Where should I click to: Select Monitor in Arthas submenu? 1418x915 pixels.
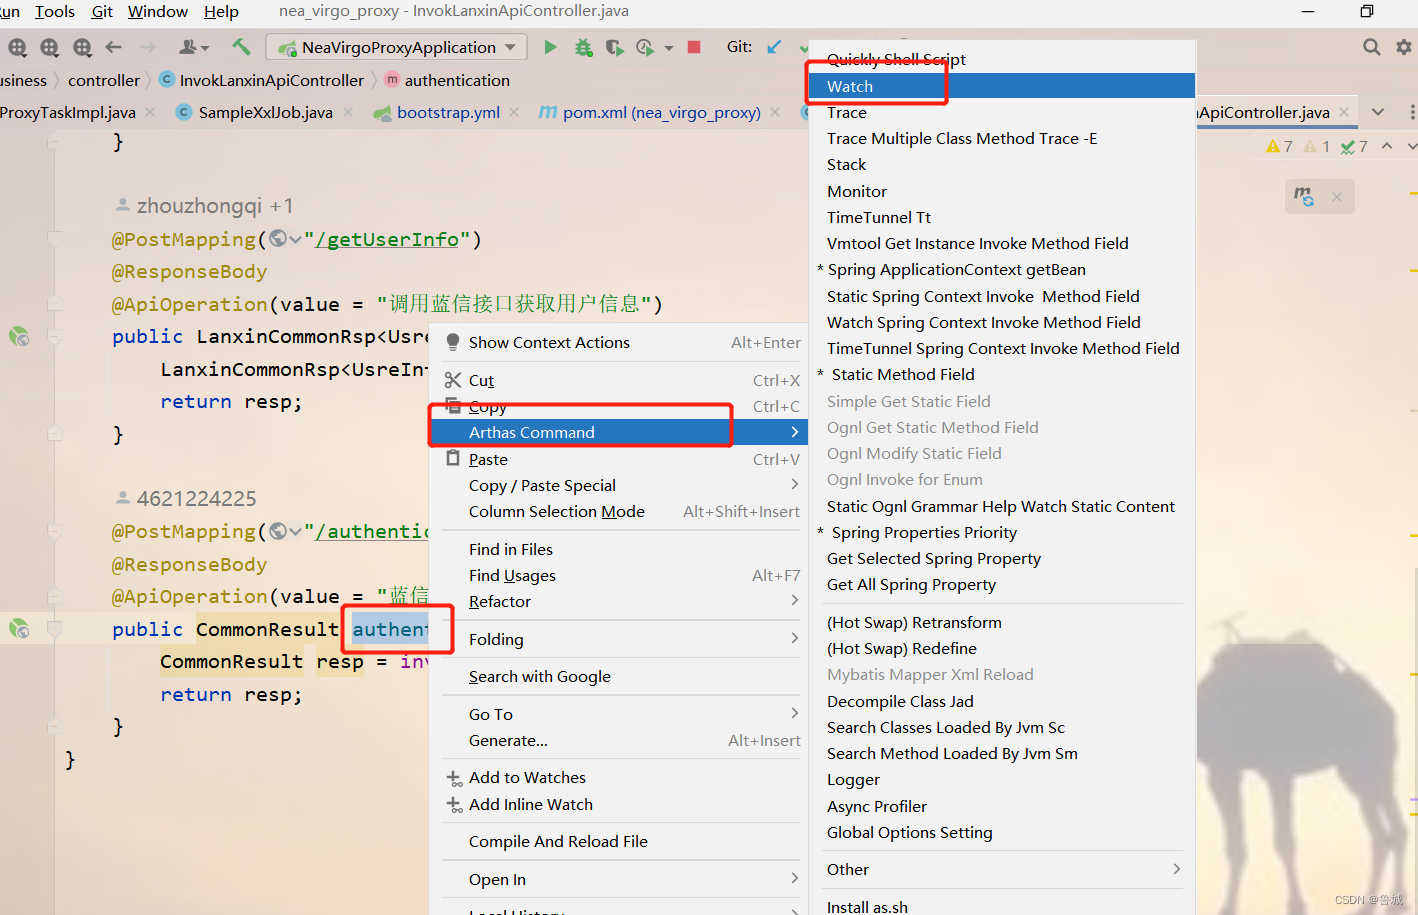click(1002, 191)
